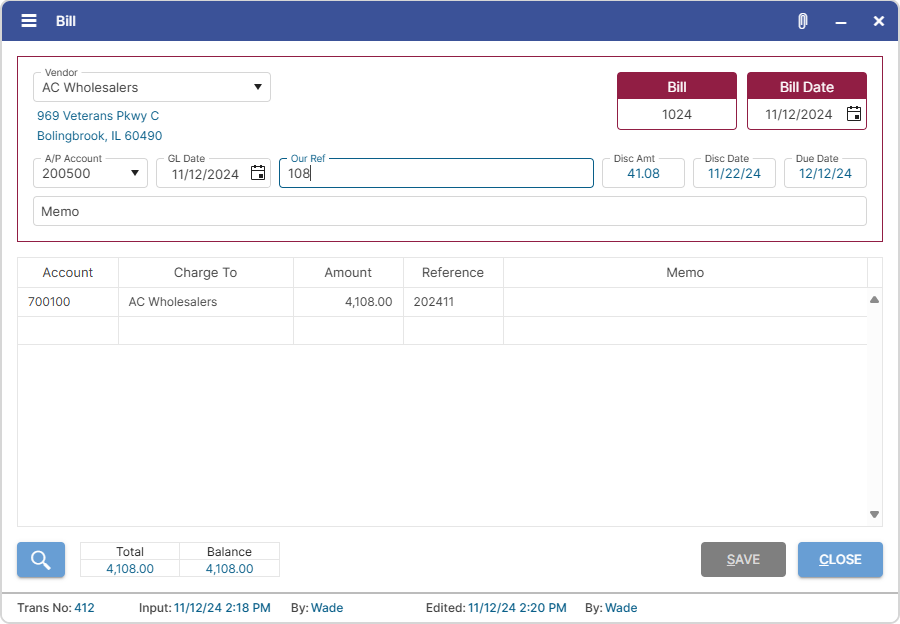The width and height of the screenshot is (900, 624).
Task: Click the paperclip attachment icon
Action: point(802,20)
